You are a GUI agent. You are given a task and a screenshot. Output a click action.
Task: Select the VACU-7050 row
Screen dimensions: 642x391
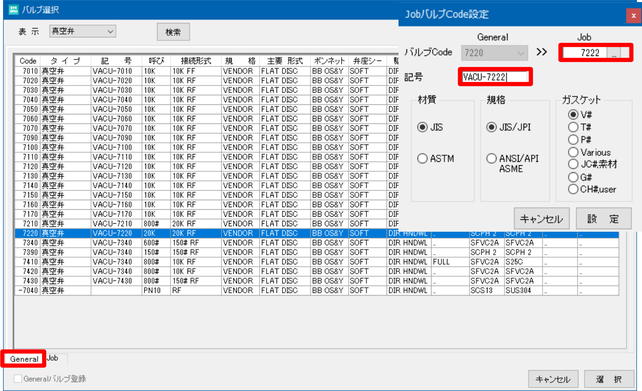pos(206,109)
